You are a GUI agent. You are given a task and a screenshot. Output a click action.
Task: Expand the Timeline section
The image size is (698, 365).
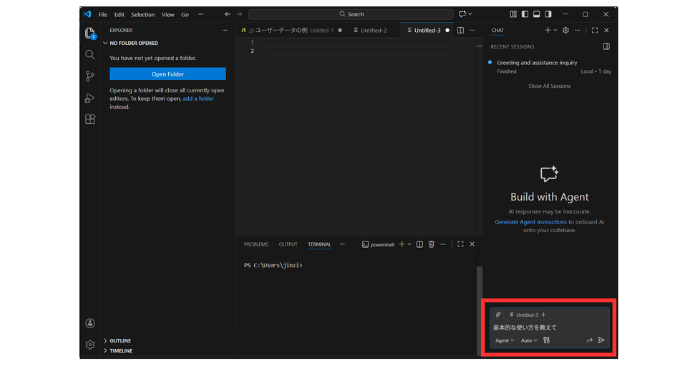click(121, 351)
